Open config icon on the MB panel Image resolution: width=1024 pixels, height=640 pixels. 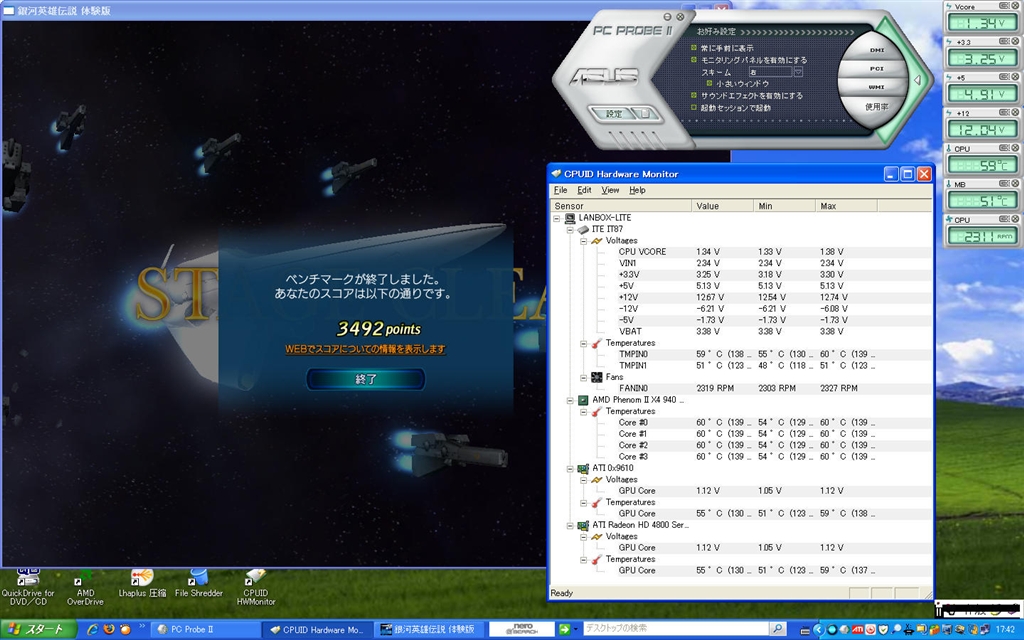[x=1004, y=184]
